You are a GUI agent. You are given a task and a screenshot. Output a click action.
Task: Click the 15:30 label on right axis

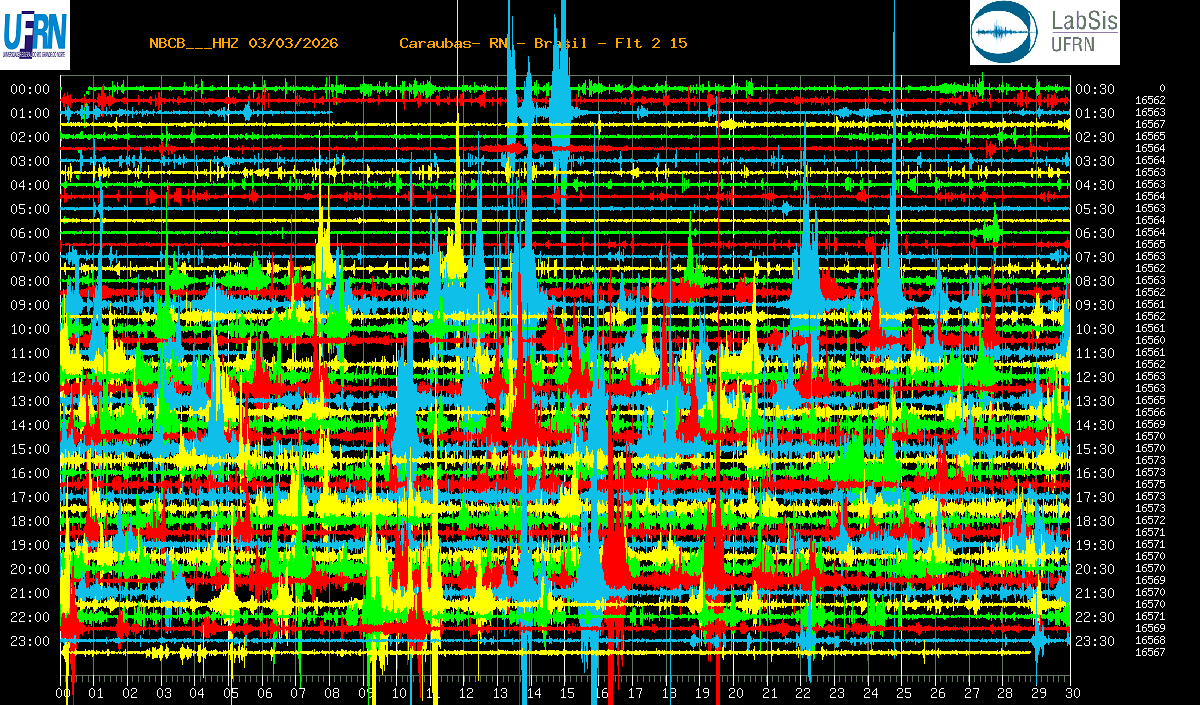(x=1094, y=449)
